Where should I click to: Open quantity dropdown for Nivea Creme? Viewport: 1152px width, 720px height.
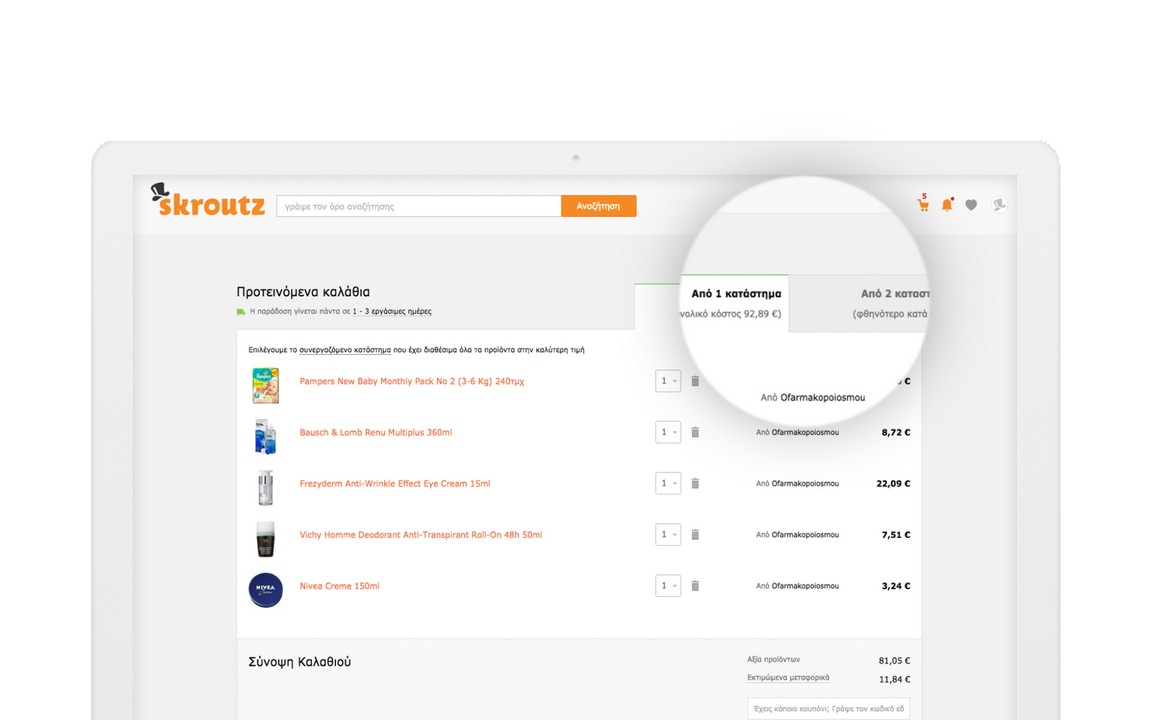click(x=668, y=586)
